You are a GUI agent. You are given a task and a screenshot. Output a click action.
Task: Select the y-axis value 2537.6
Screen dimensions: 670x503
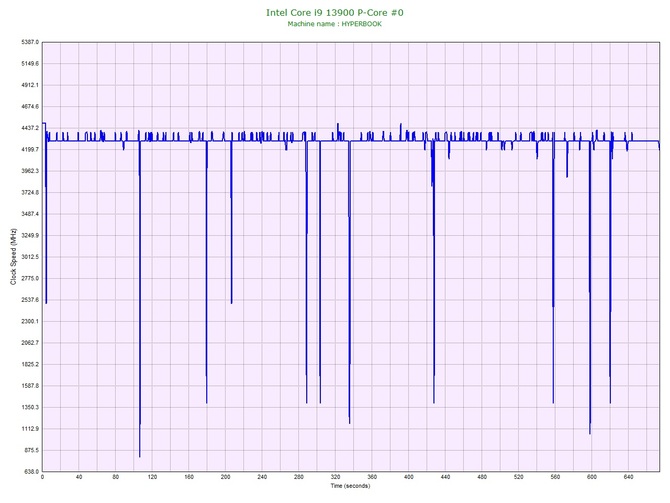pyautogui.click(x=30, y=300)
